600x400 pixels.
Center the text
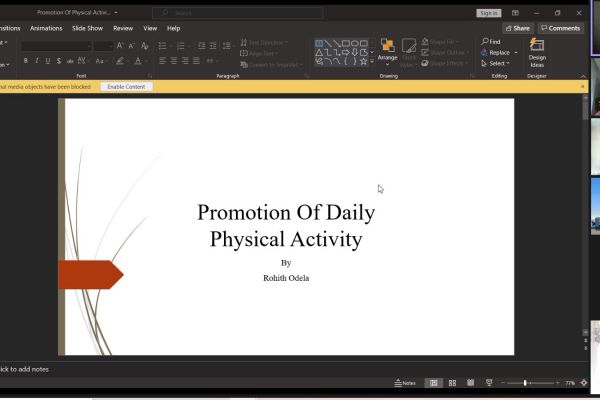point(174,60)
